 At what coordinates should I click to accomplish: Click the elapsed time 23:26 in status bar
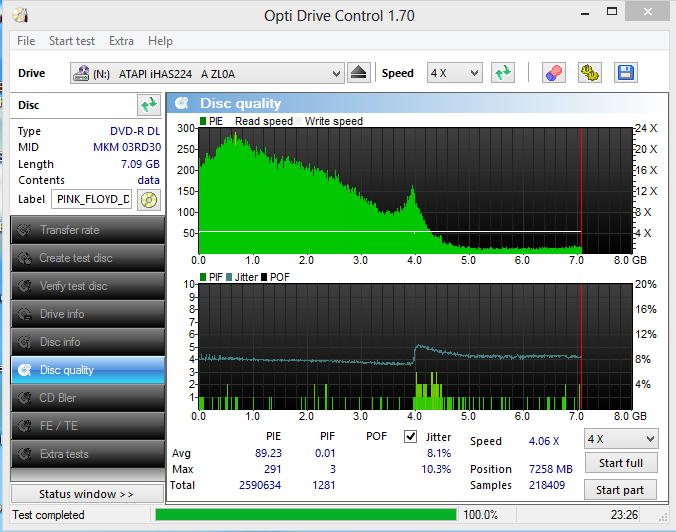(624, 515)
